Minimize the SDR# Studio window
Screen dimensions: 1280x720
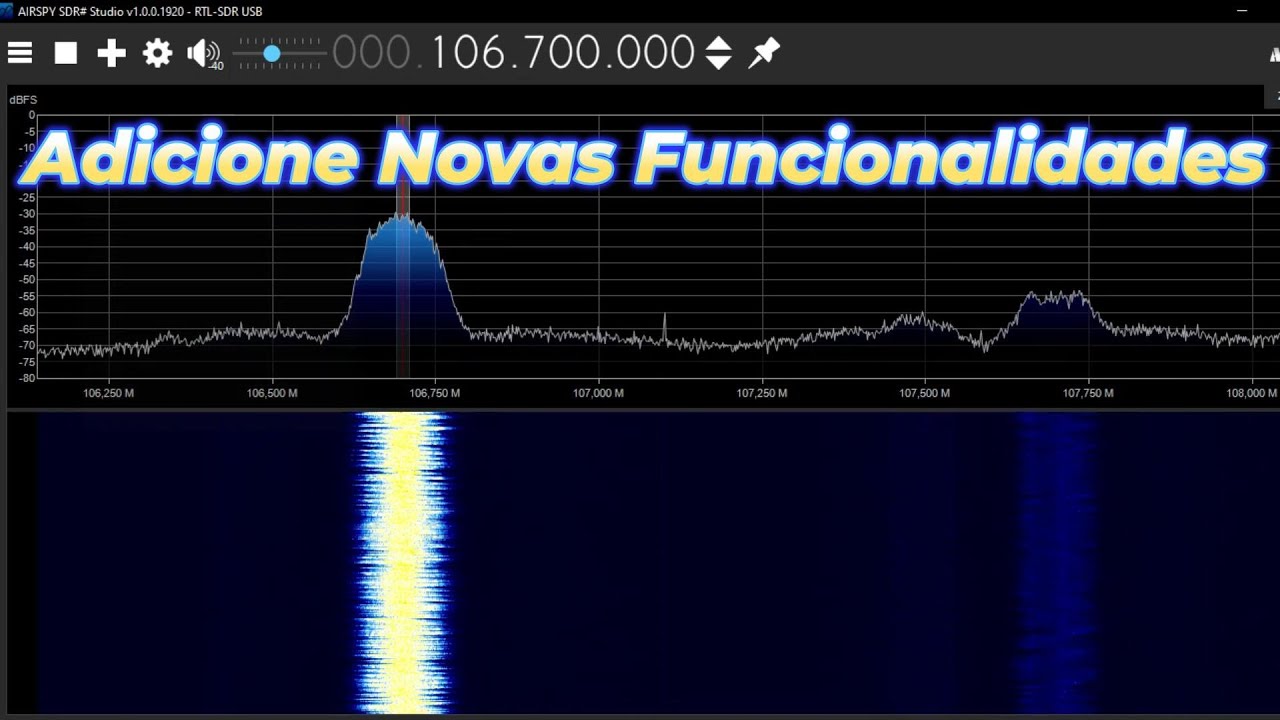[1243, 11]
